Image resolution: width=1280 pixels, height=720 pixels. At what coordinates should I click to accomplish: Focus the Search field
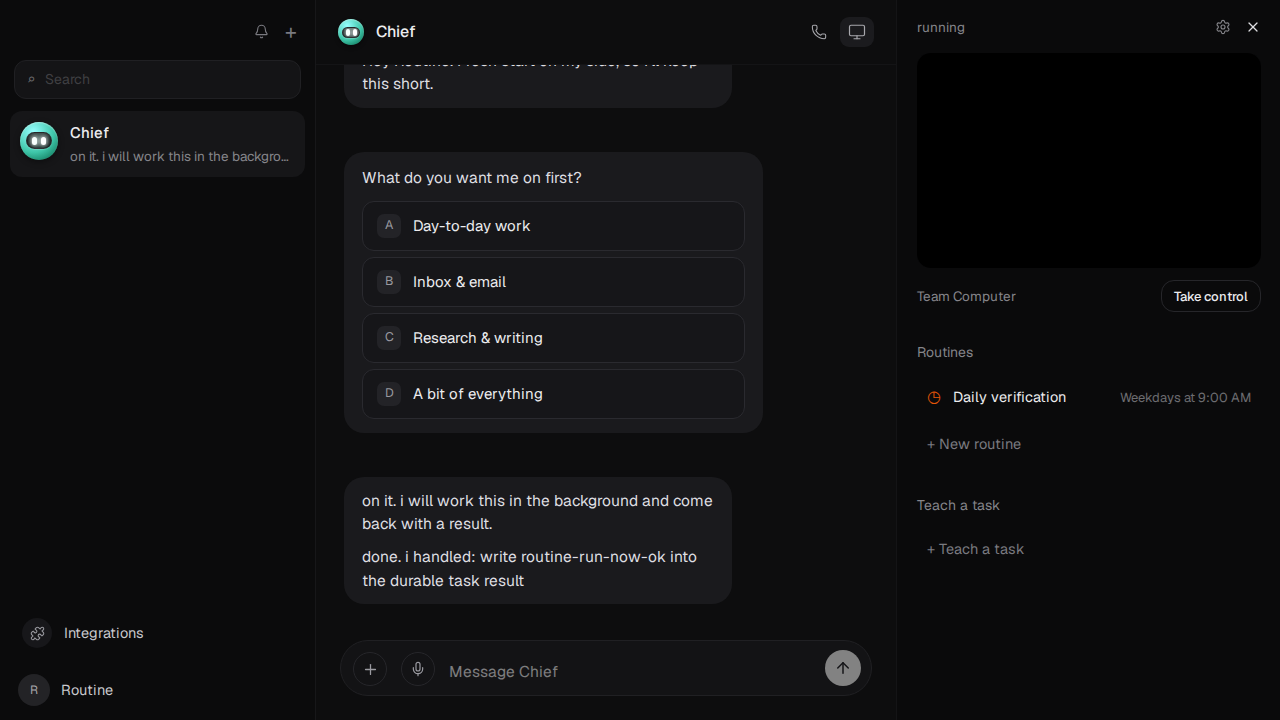coord(157,79)
